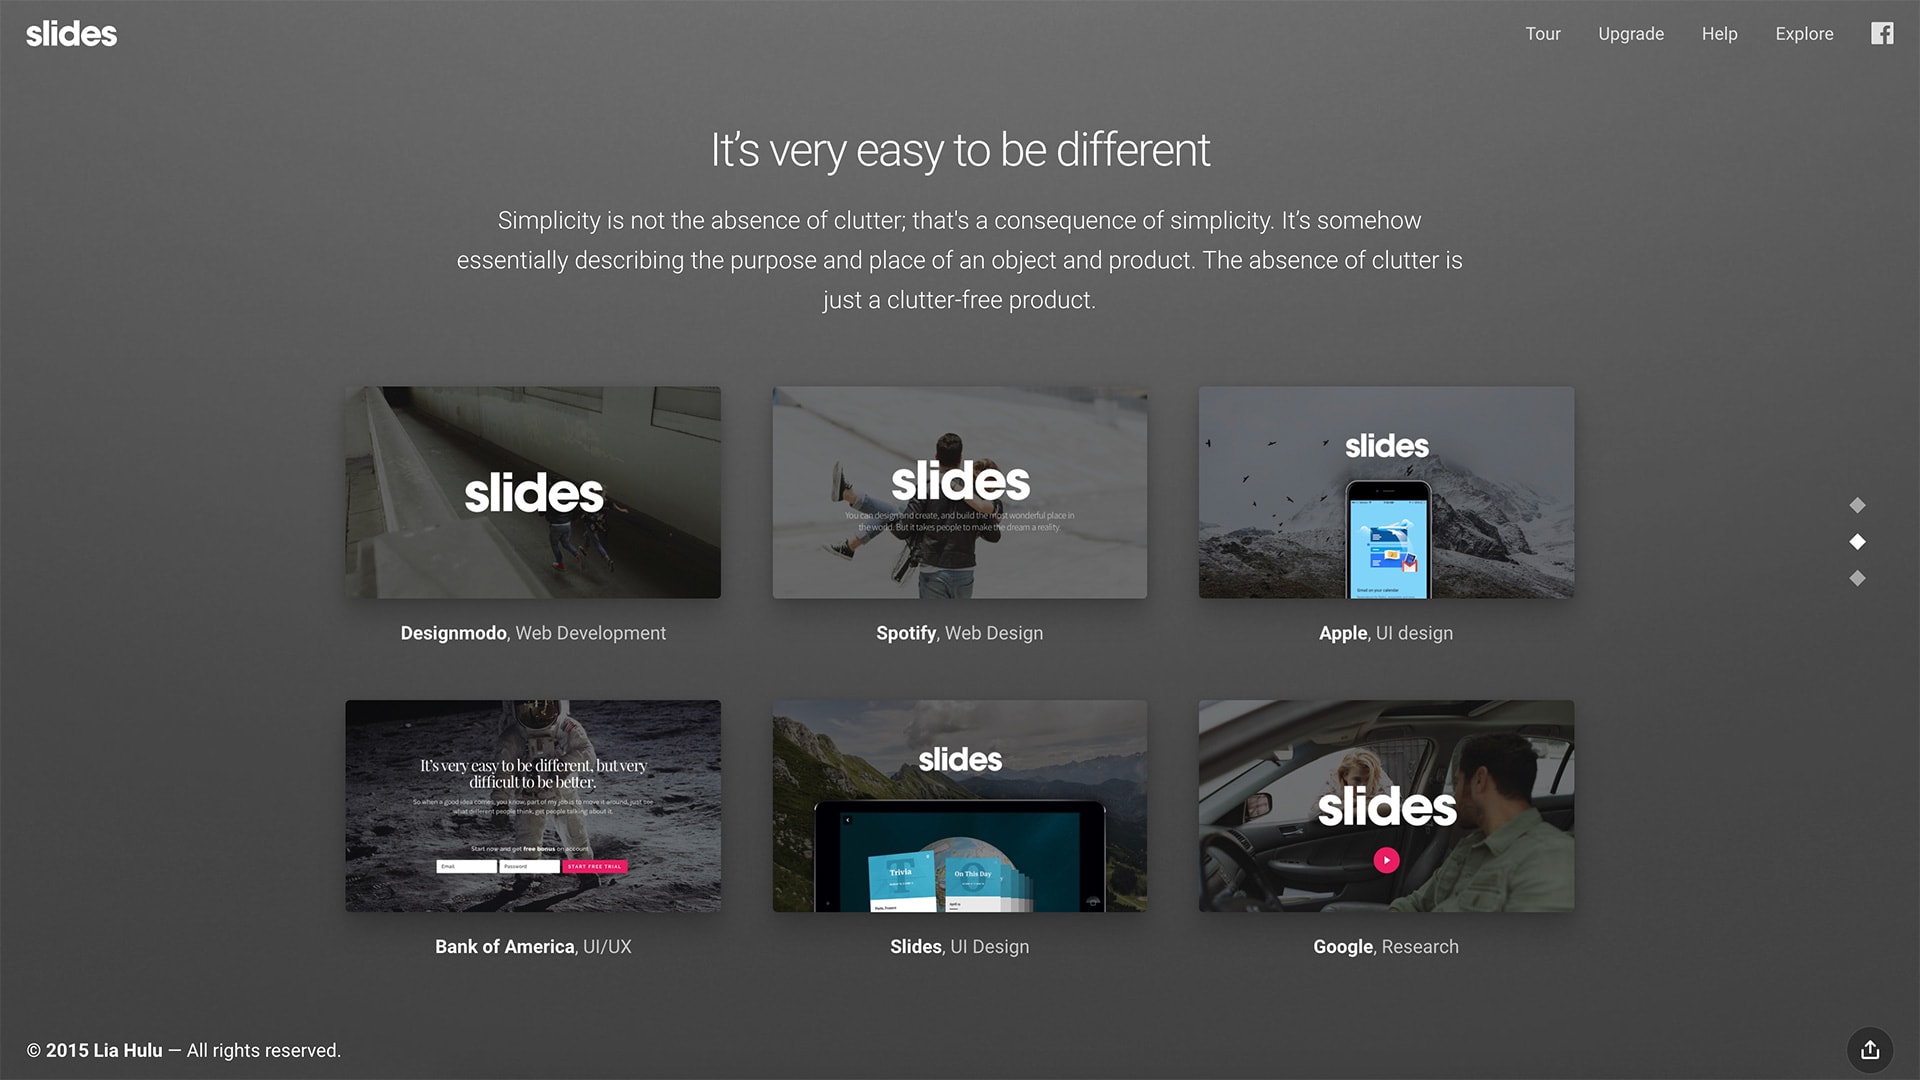1920x1080 pixels.
Task: Select the Slides UI Design thumbnail
Action: point(960,804)
